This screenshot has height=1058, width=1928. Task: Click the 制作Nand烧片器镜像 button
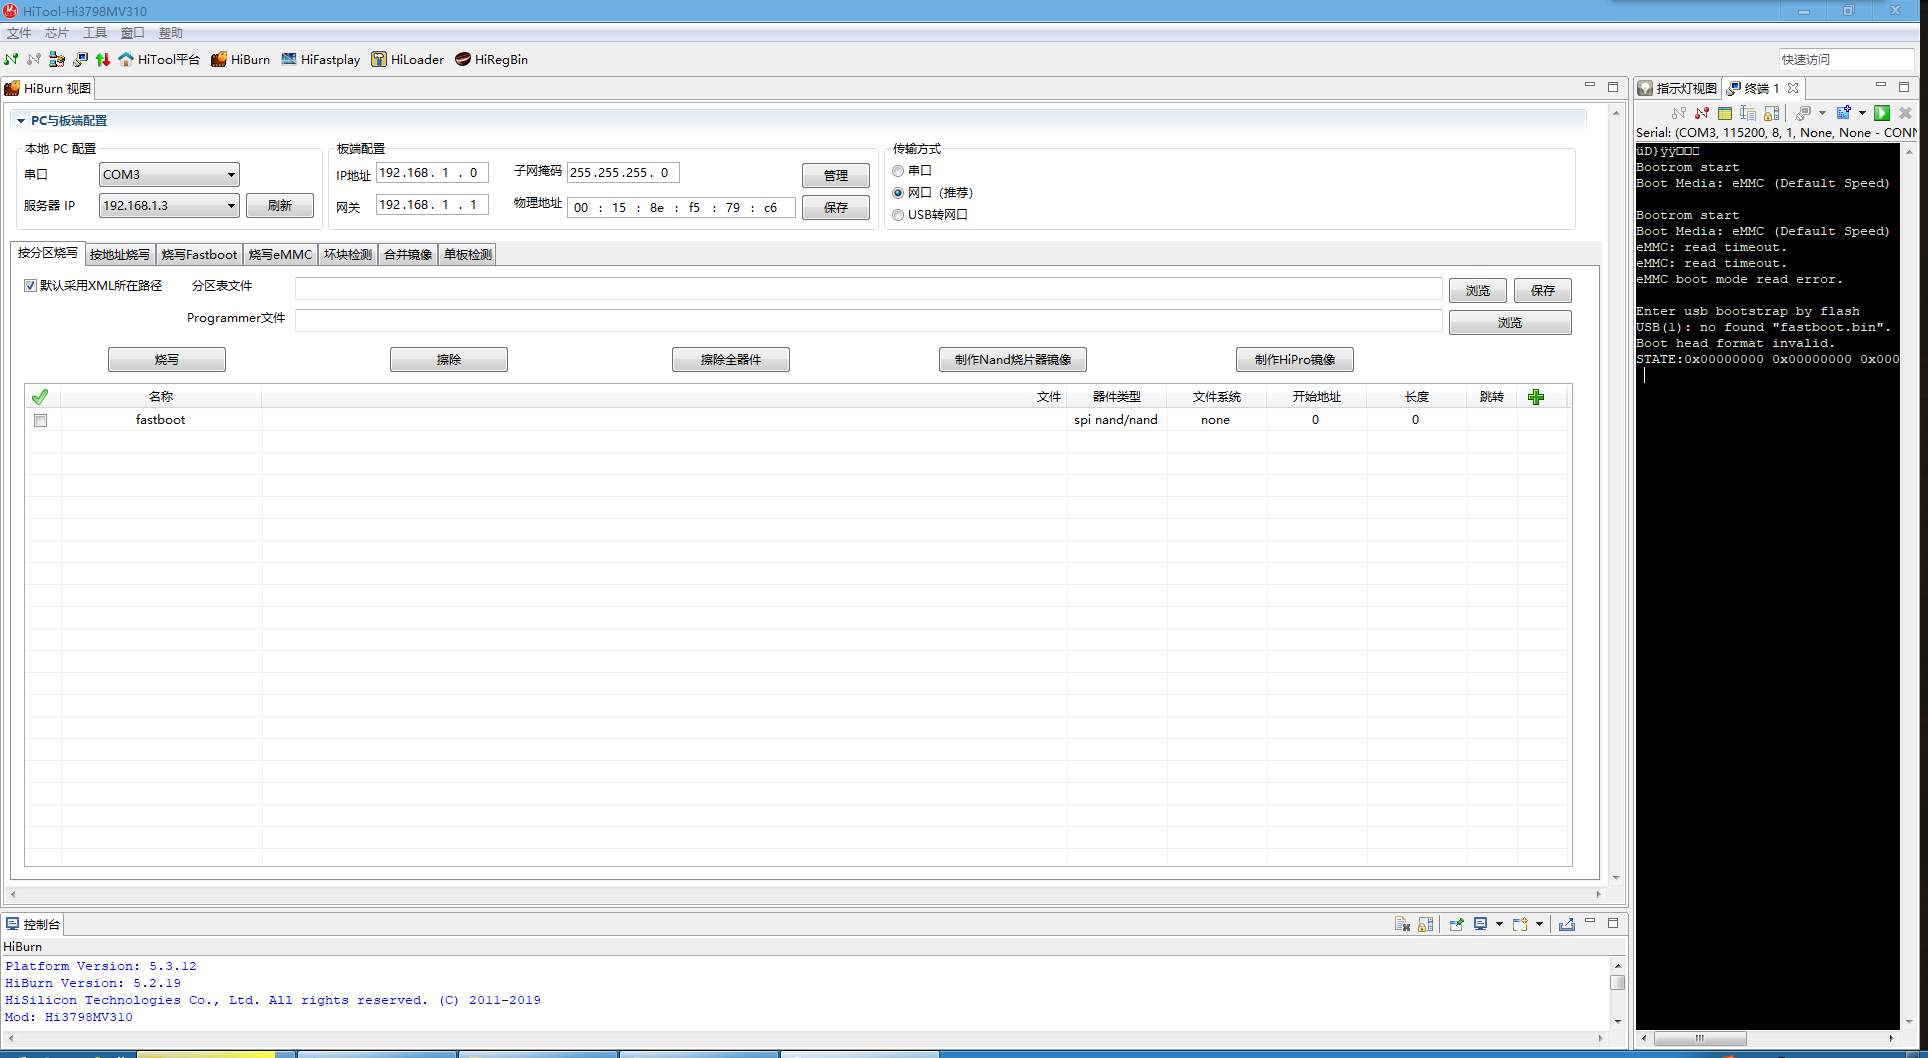coord(1013,359)
